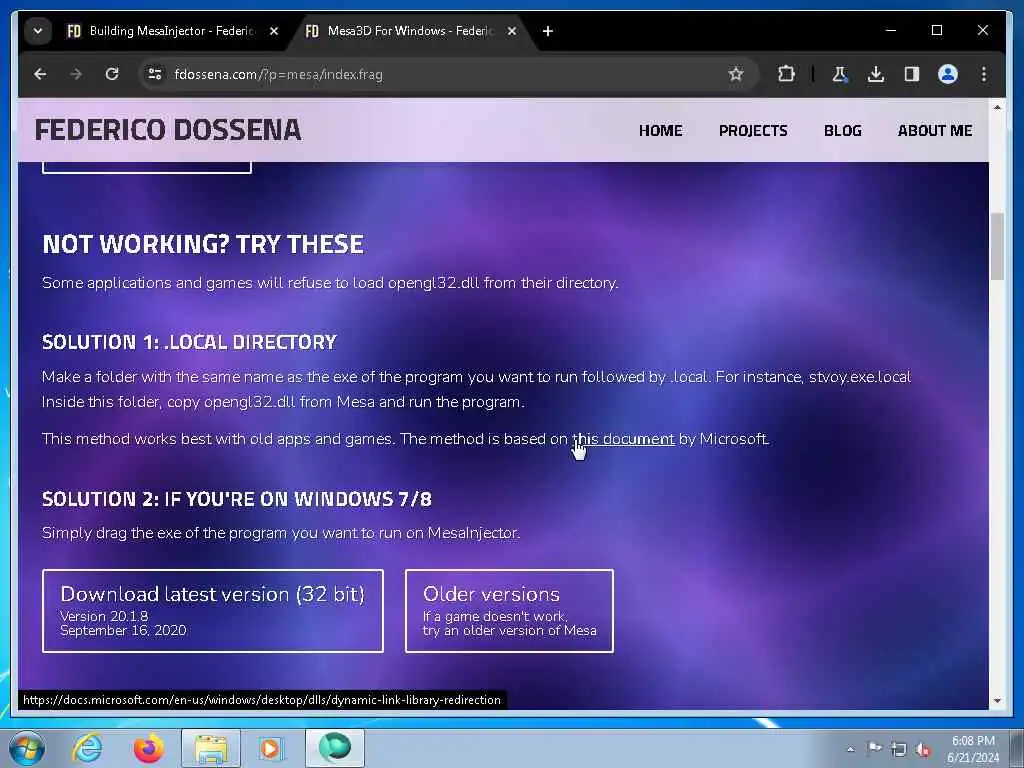Launch Firefox from the taskbar
The height and width of the screenshot is (768, 1024).
148,748
